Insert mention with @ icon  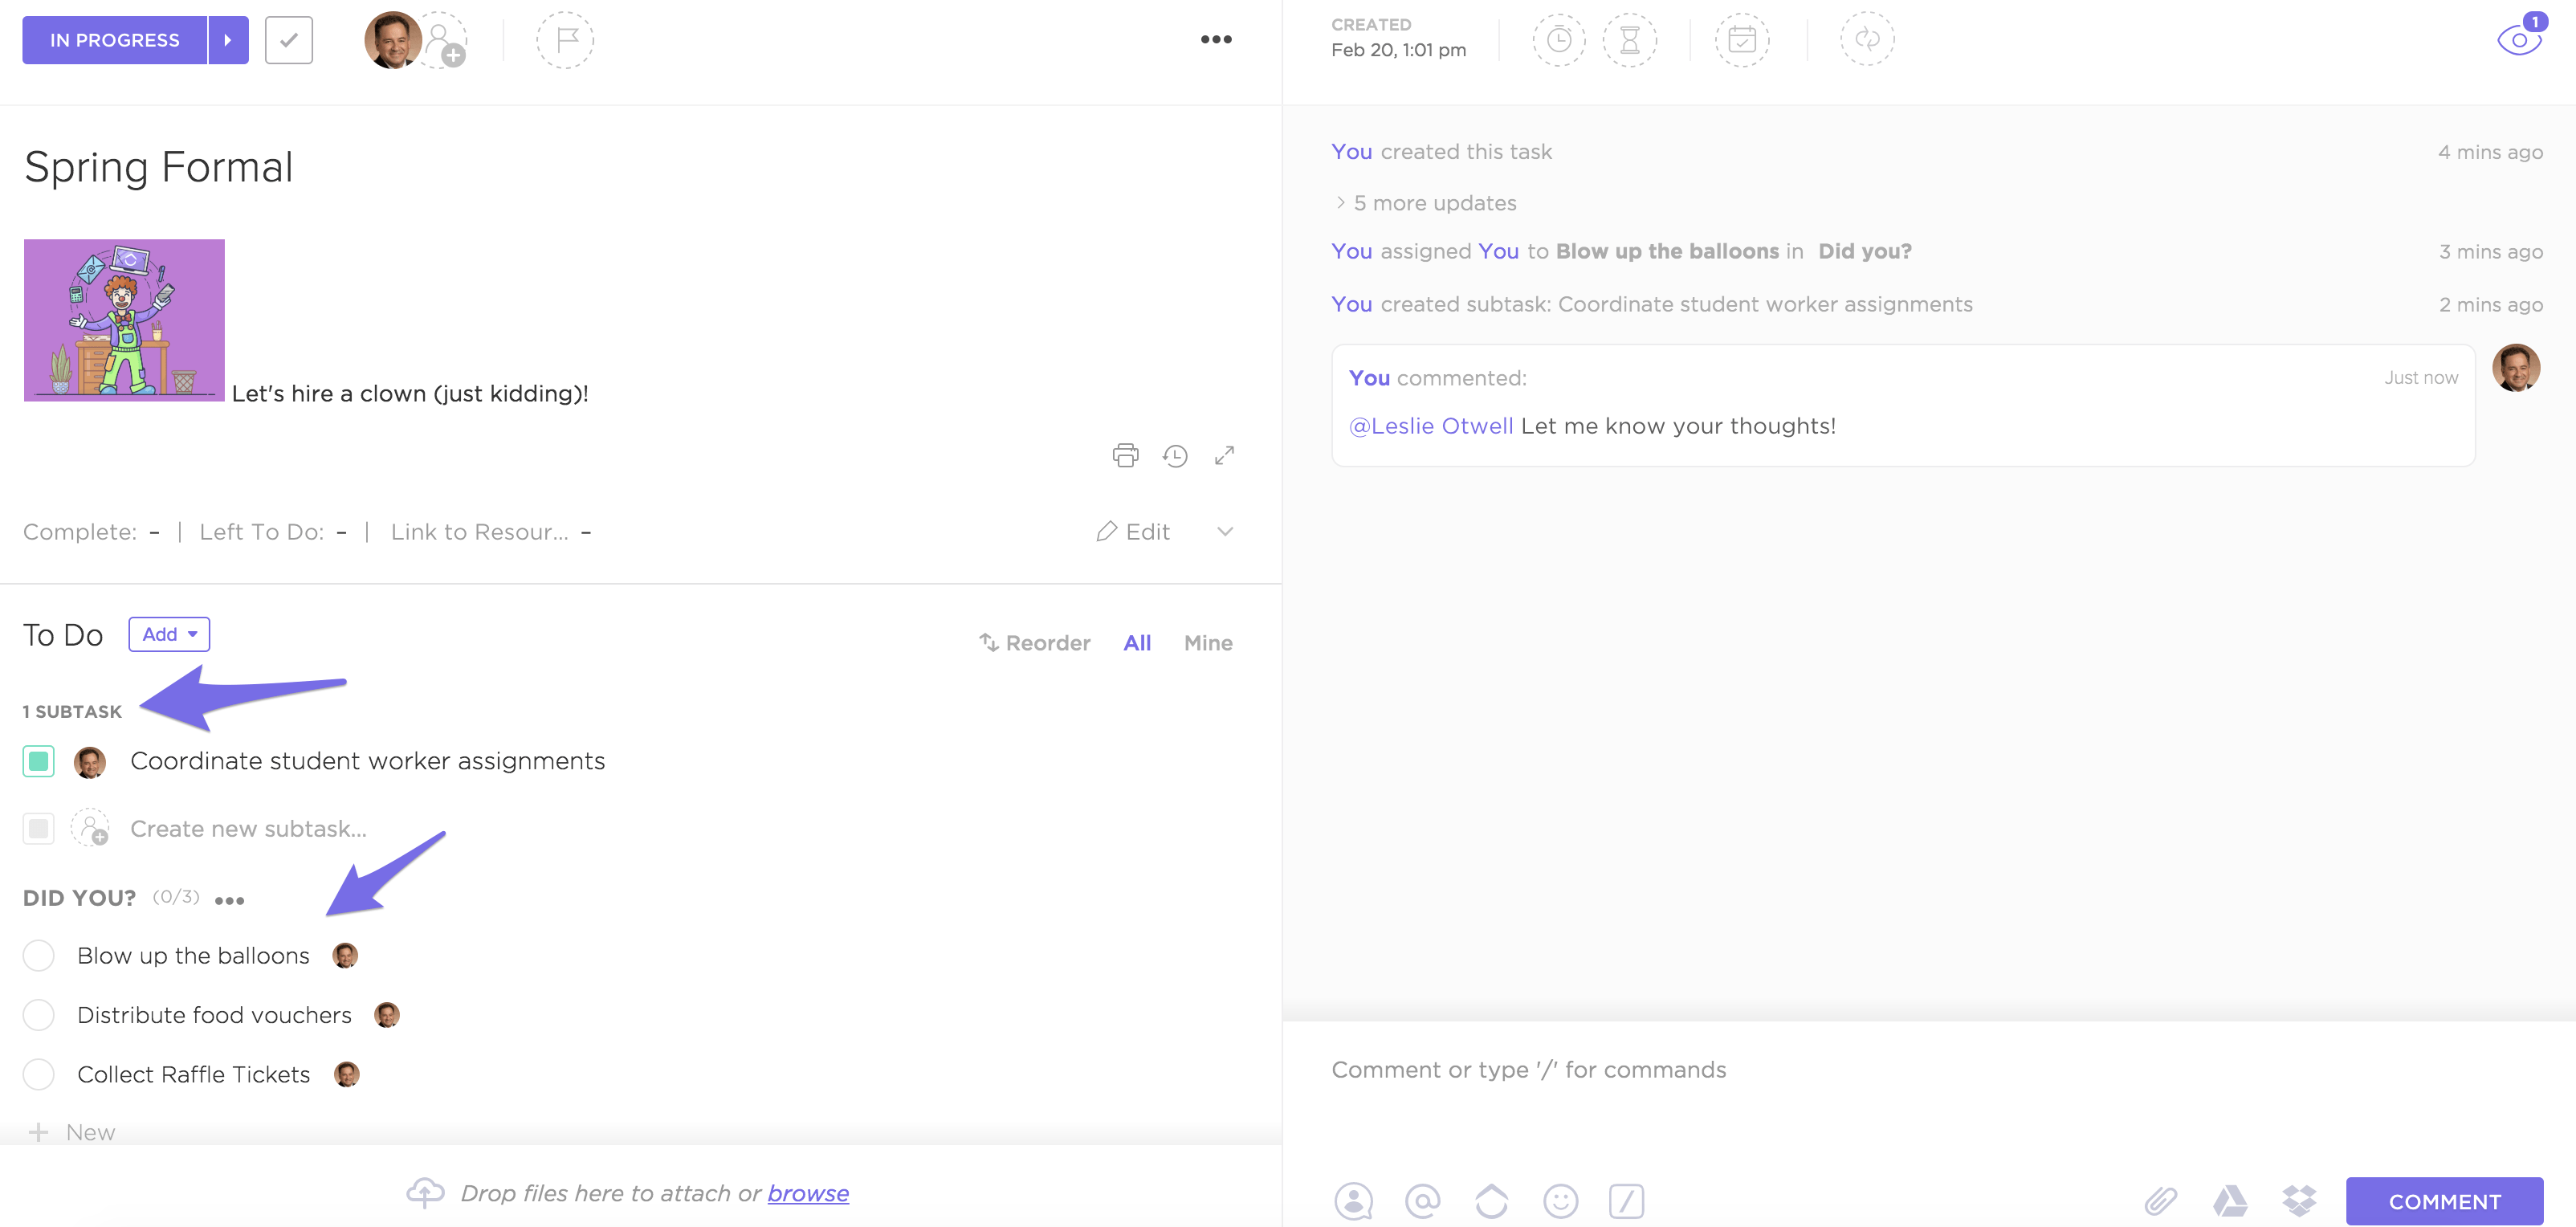tap(1423, 1201)
